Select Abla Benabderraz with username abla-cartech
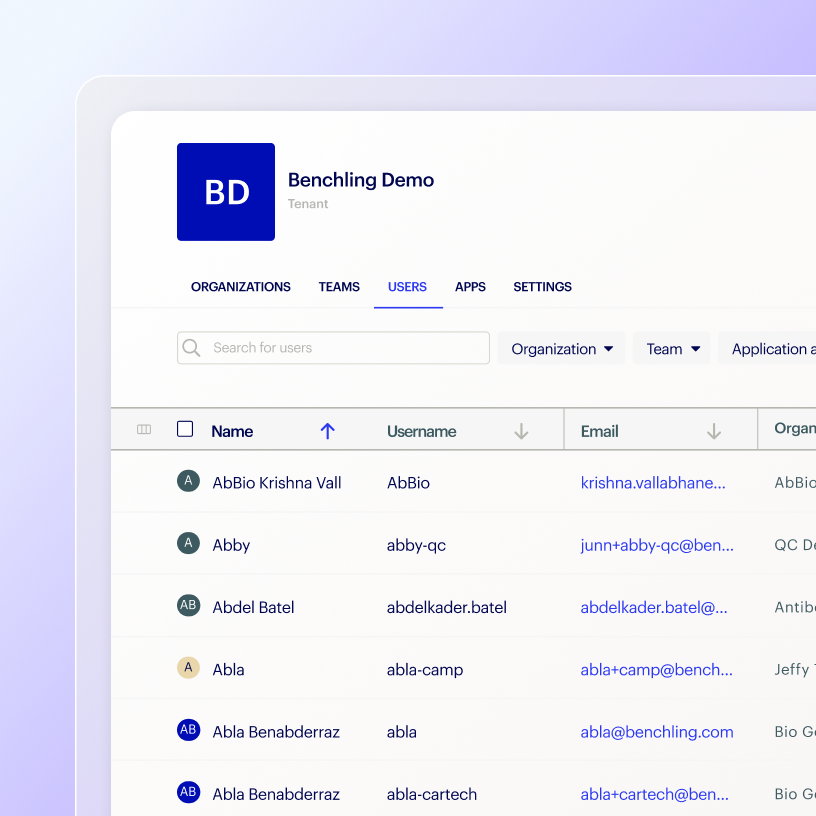 276,794
